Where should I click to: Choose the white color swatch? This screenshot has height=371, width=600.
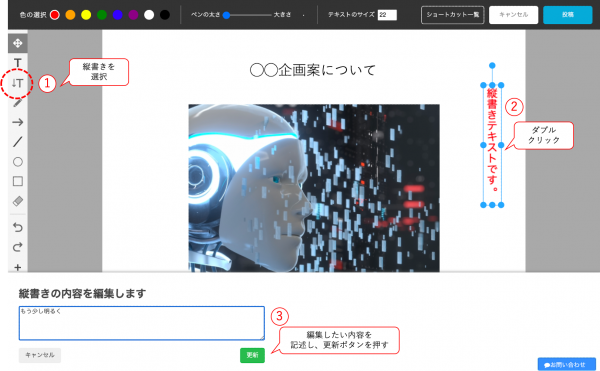(x=149, y=15)
